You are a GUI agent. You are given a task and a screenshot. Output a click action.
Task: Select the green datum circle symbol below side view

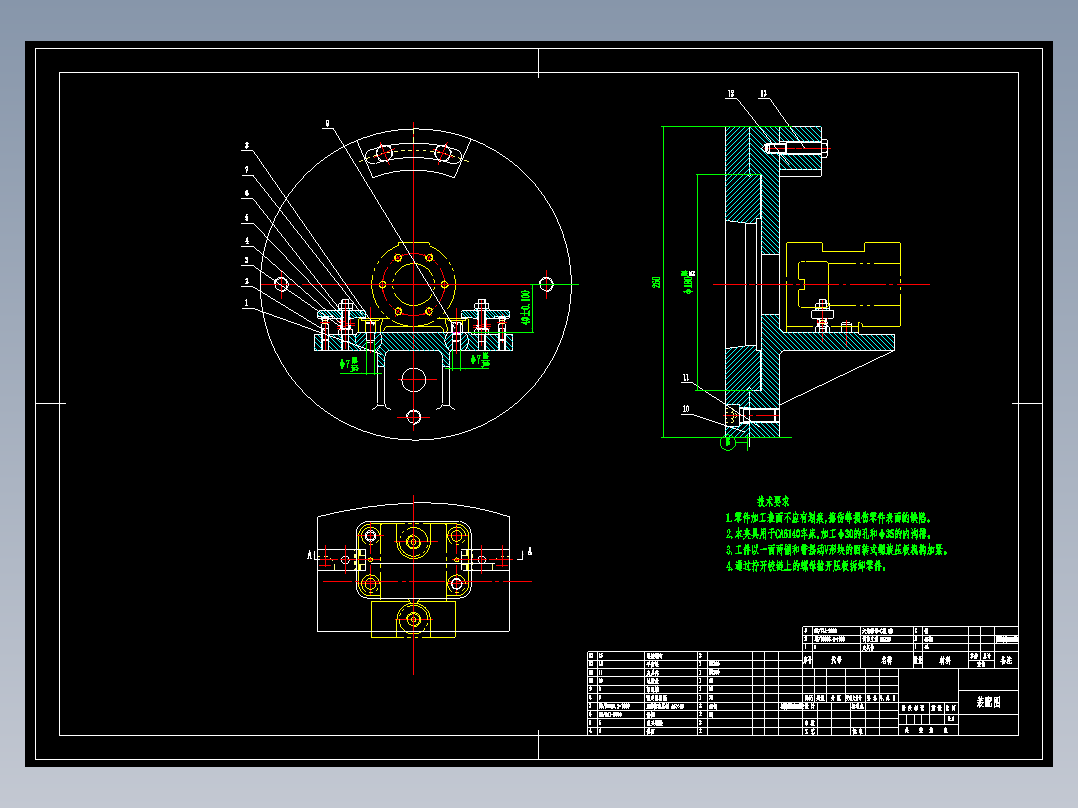tap(727, 443)
